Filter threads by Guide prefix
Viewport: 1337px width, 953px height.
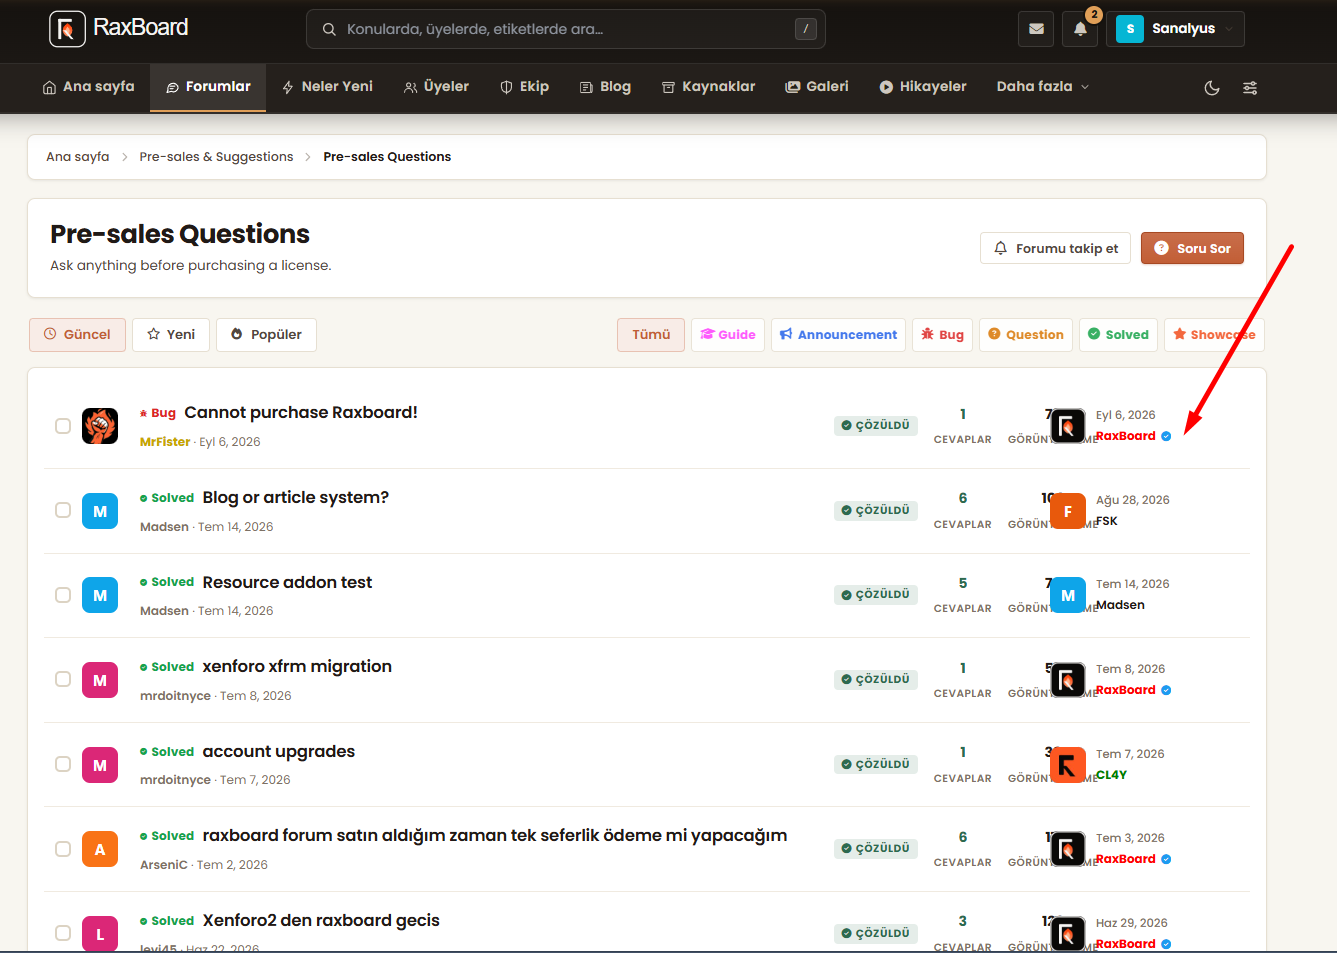click(728, 335)
